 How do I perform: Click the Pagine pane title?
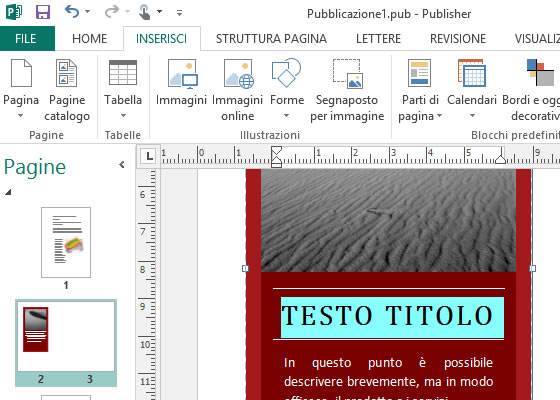[35, 167]
